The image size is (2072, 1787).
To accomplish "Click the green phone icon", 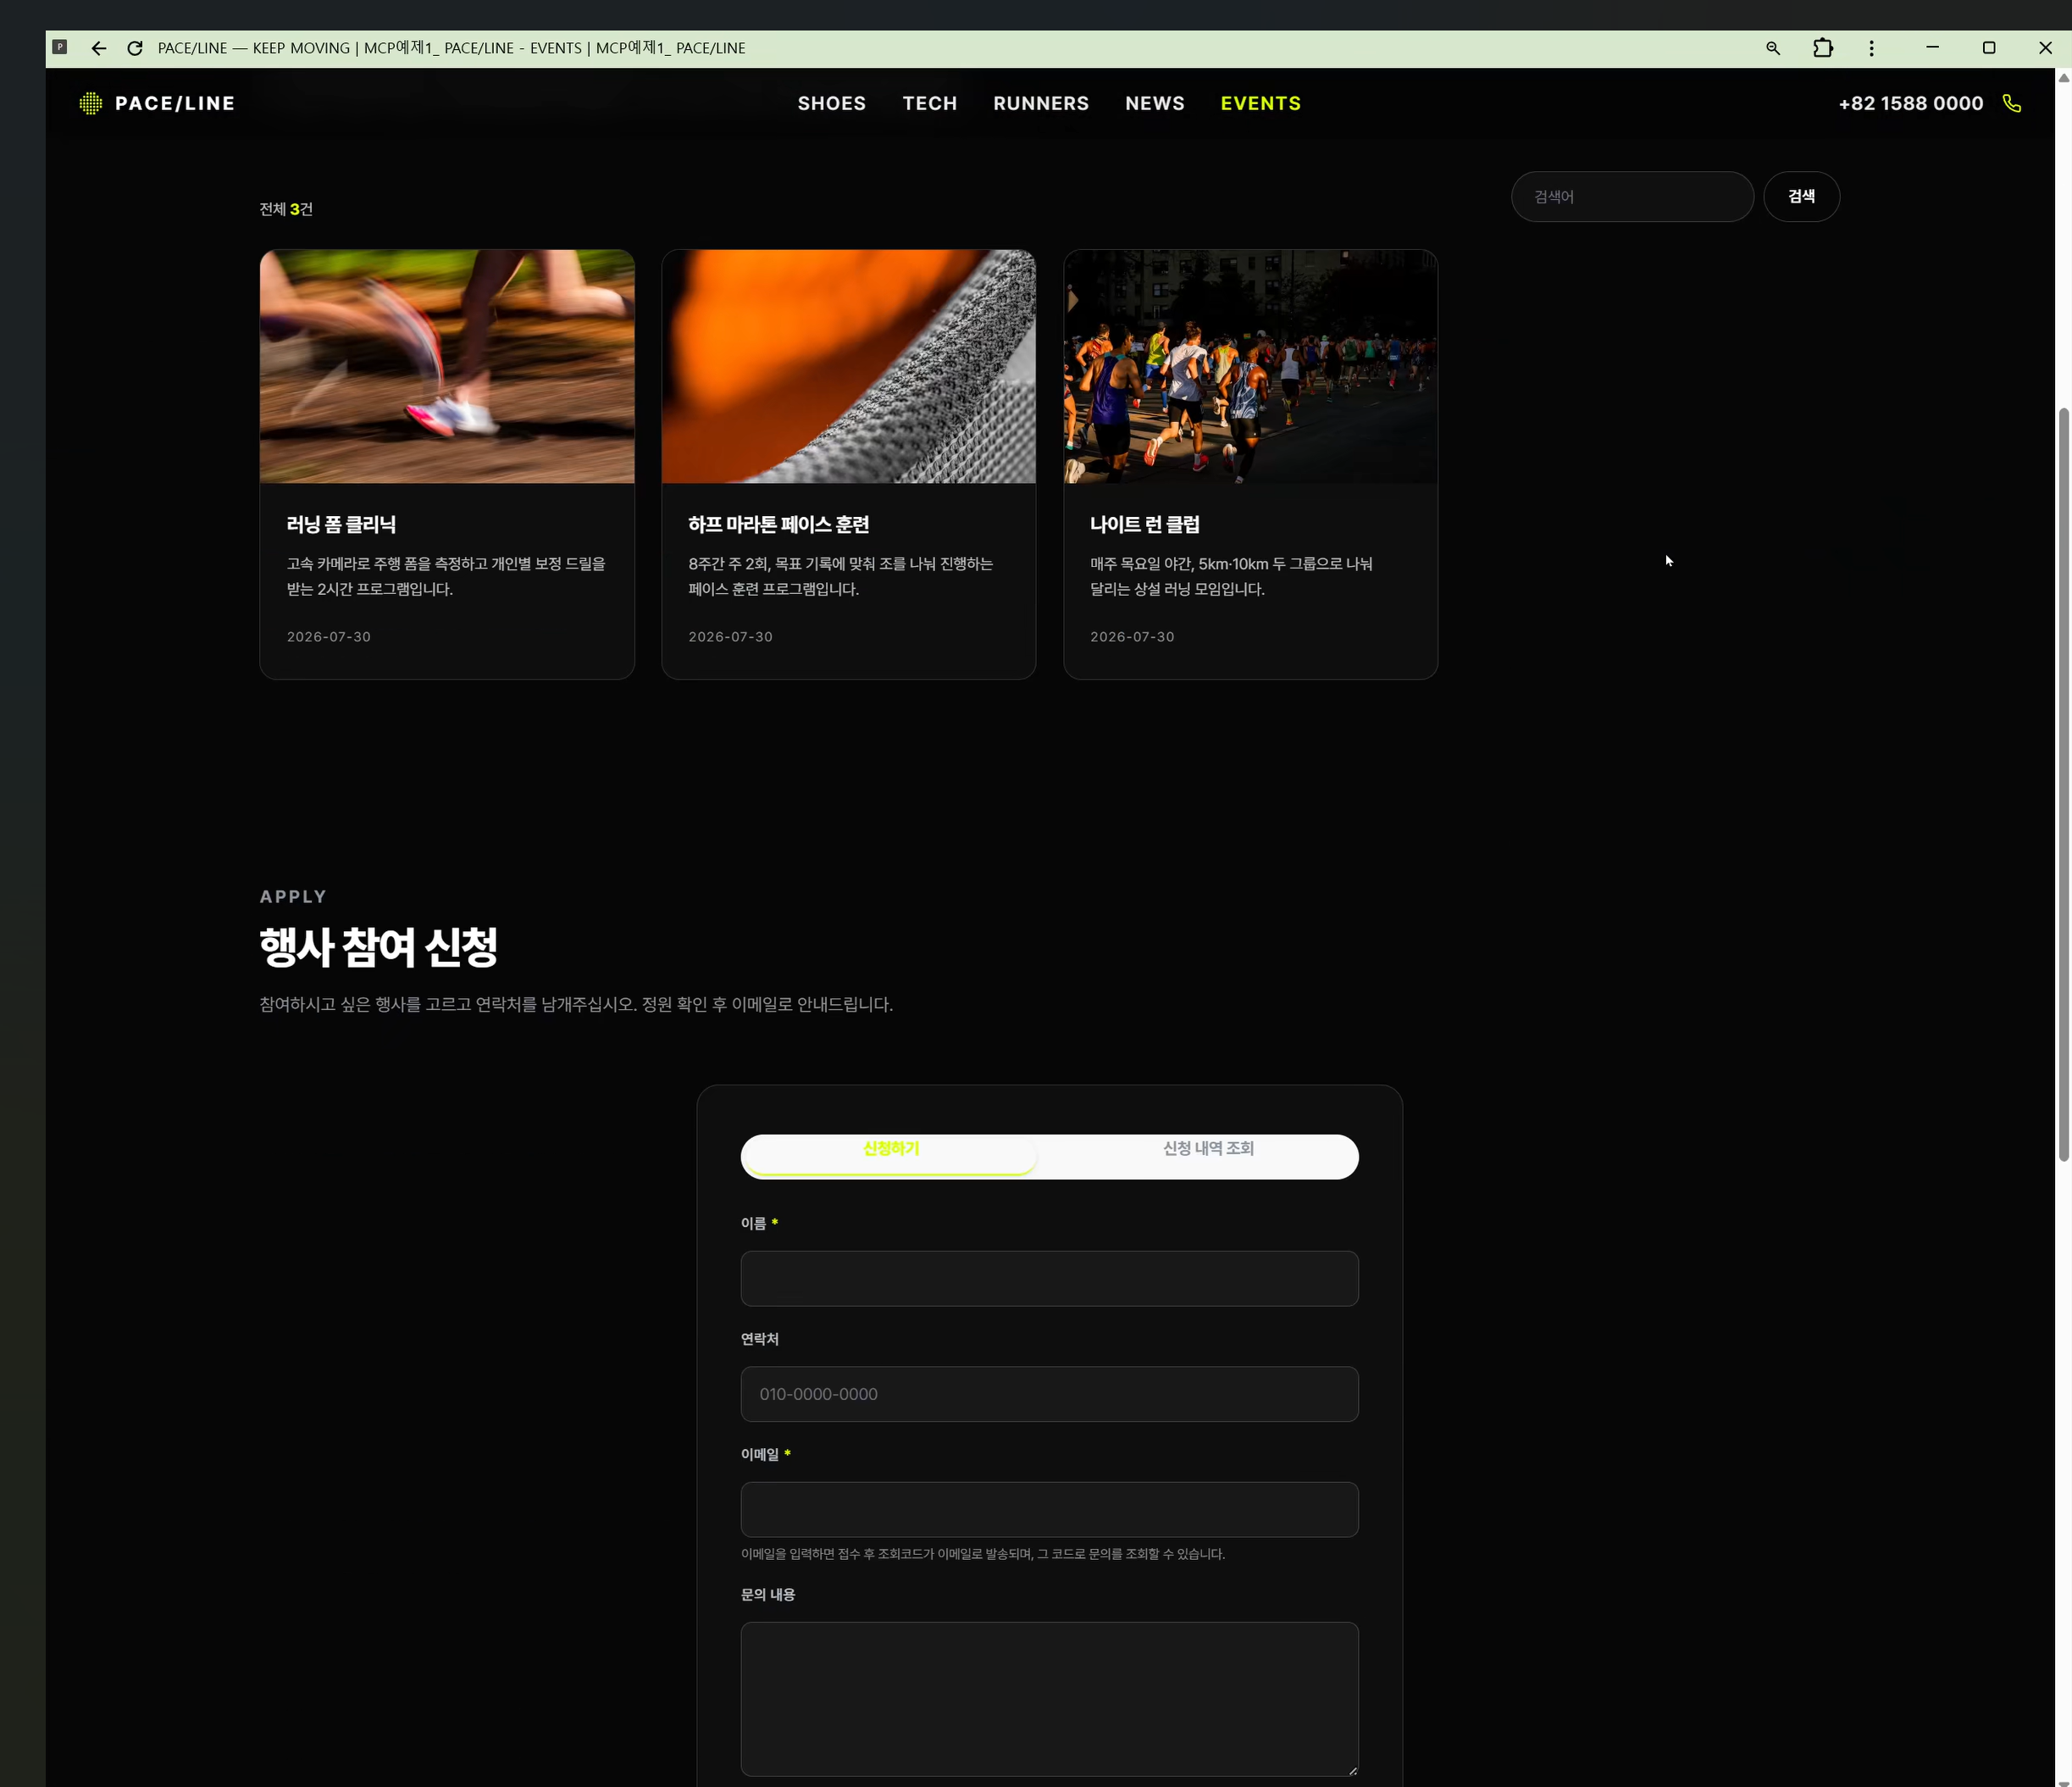I will coord(2012,103).
